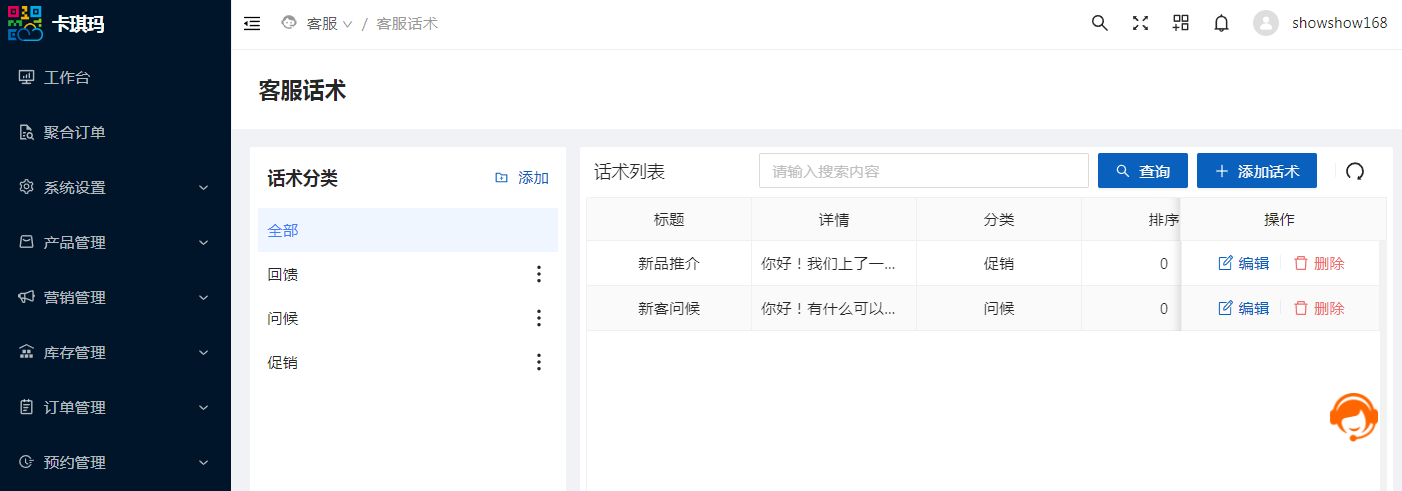Go to 工作台 in the sidebar
This screenshot has height=491, width=1402.
click(x=67, y=78)
